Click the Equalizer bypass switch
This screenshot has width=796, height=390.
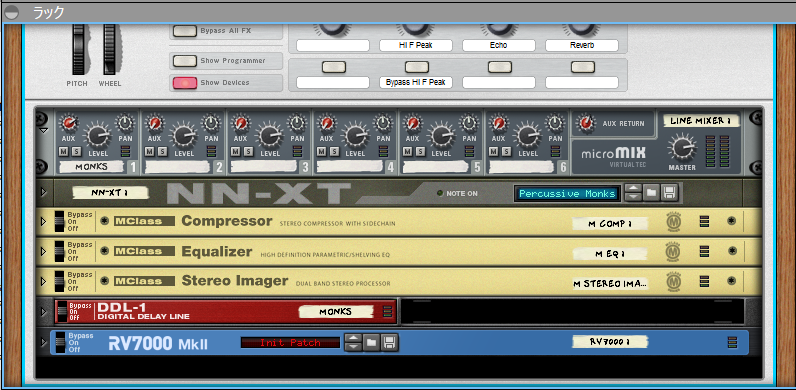(x=60, y=251)
